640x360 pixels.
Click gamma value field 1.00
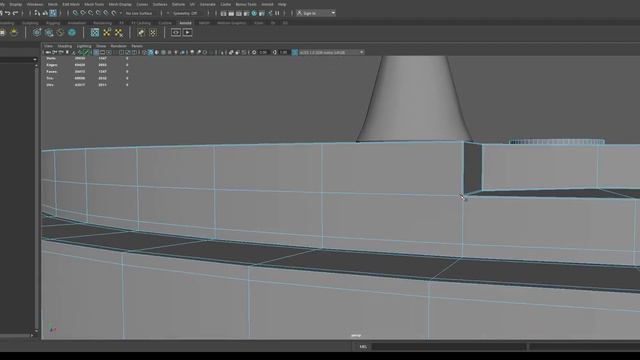(x=284, y=52)
